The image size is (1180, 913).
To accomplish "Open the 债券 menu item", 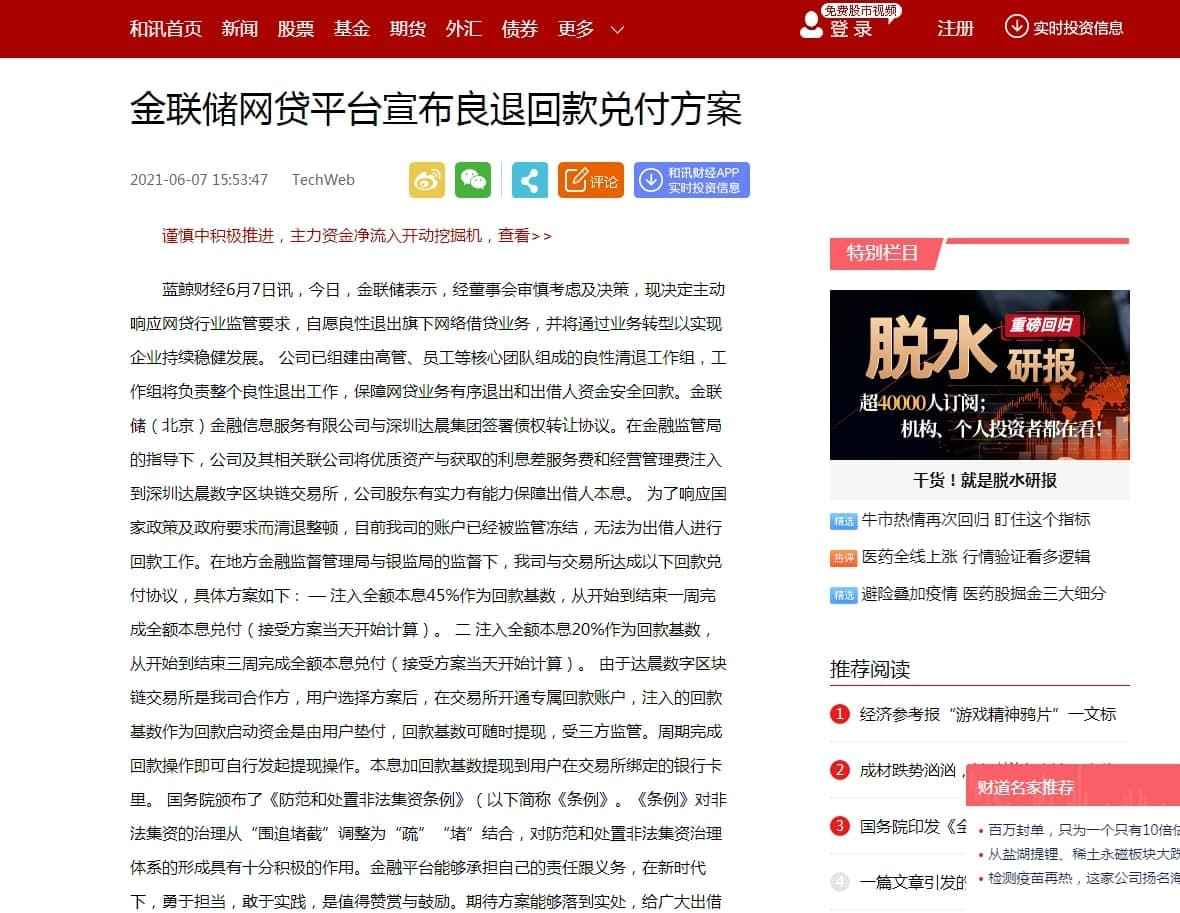I will tap(520, 29).
